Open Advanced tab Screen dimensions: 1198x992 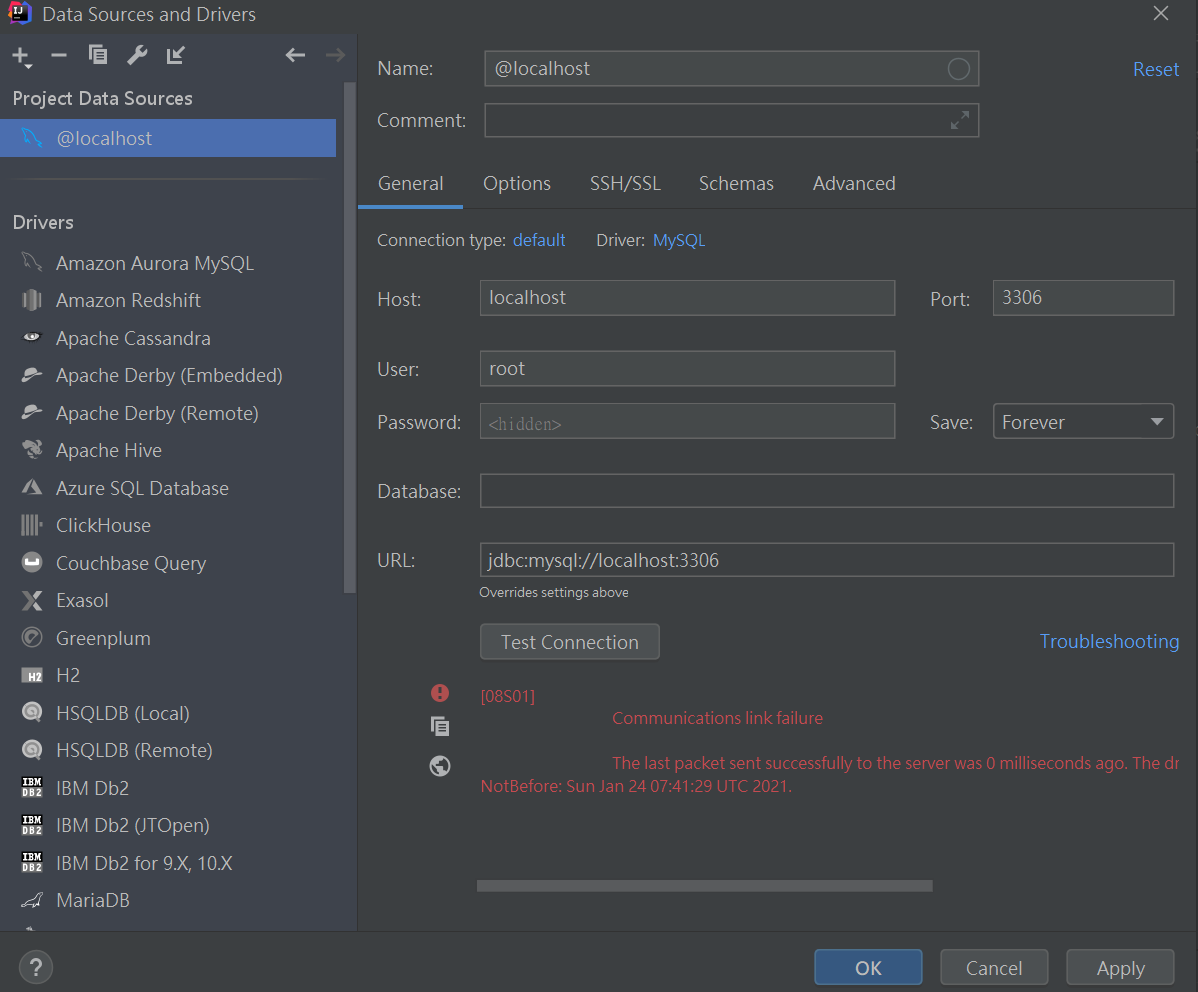(x=853, y=183)
